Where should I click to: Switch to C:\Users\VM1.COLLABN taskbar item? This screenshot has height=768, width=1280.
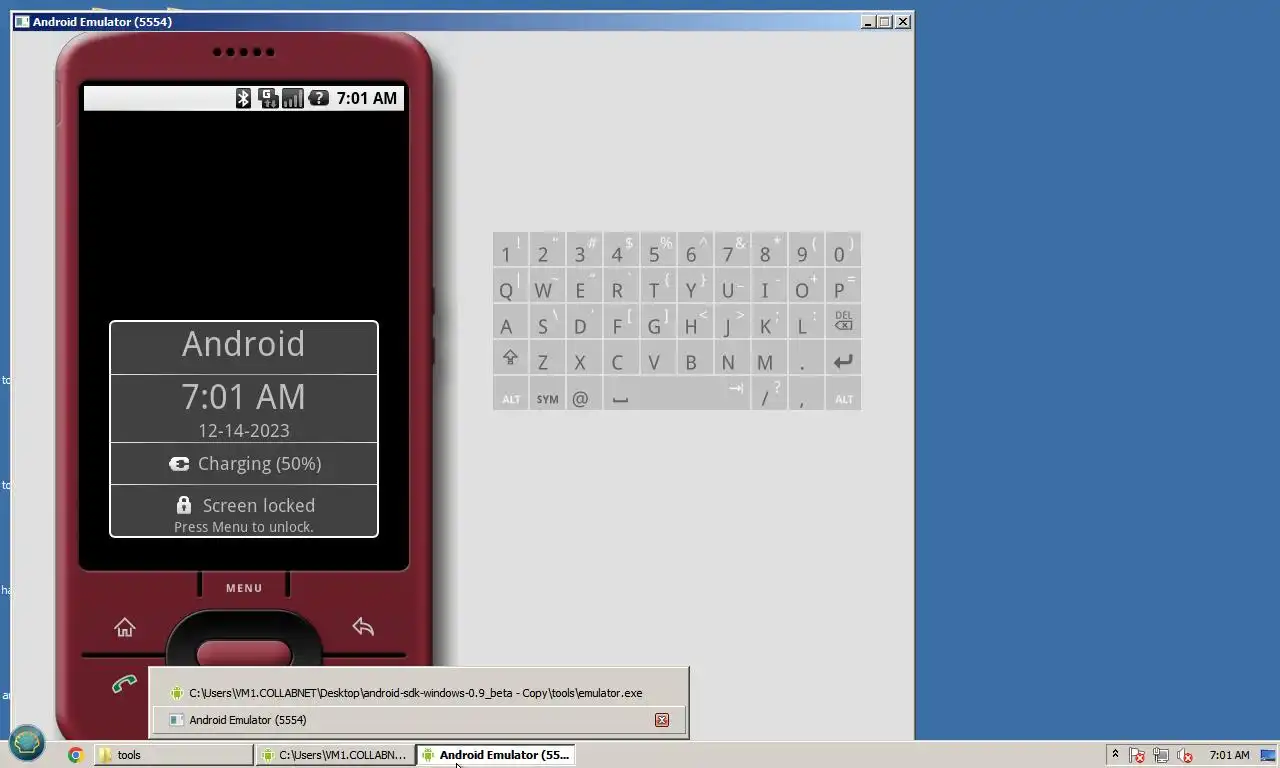click(335, 755)
